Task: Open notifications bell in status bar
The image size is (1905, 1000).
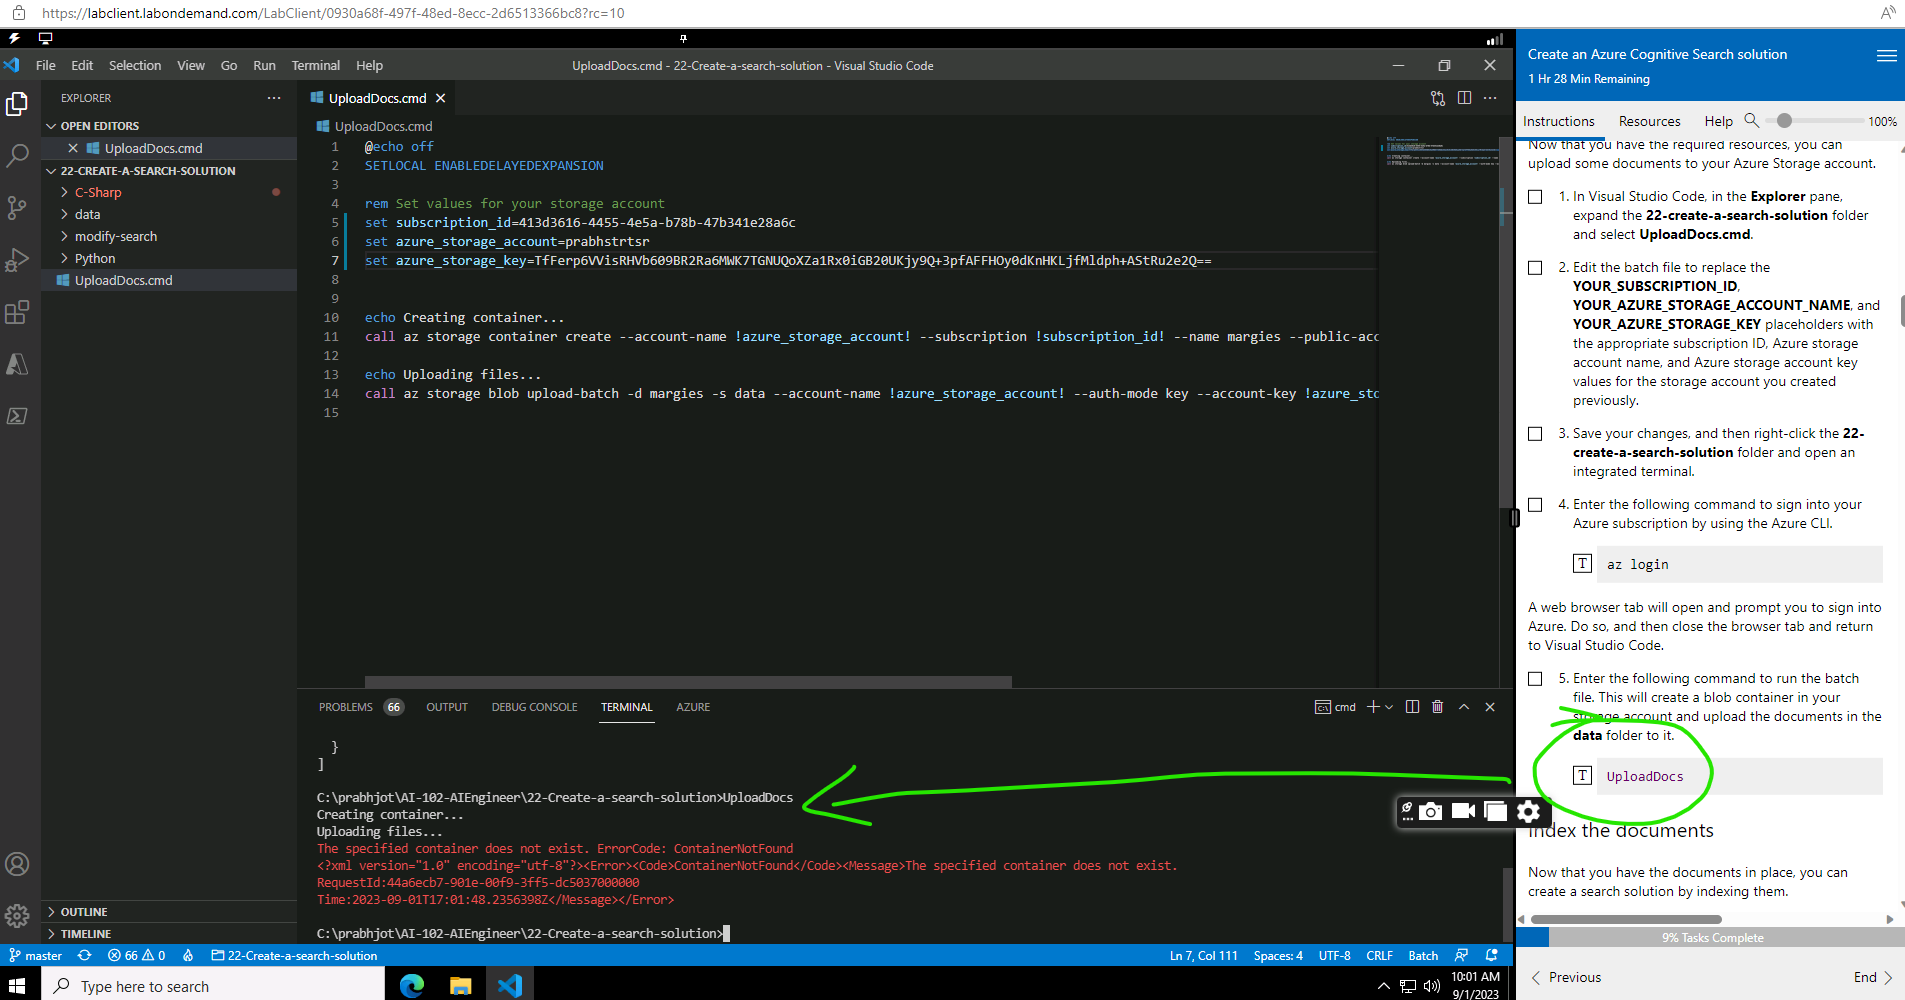Action: pos(1492,956)
